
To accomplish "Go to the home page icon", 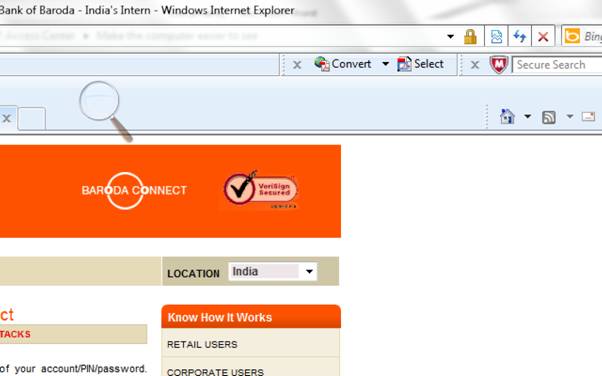I will click(507, 116).
